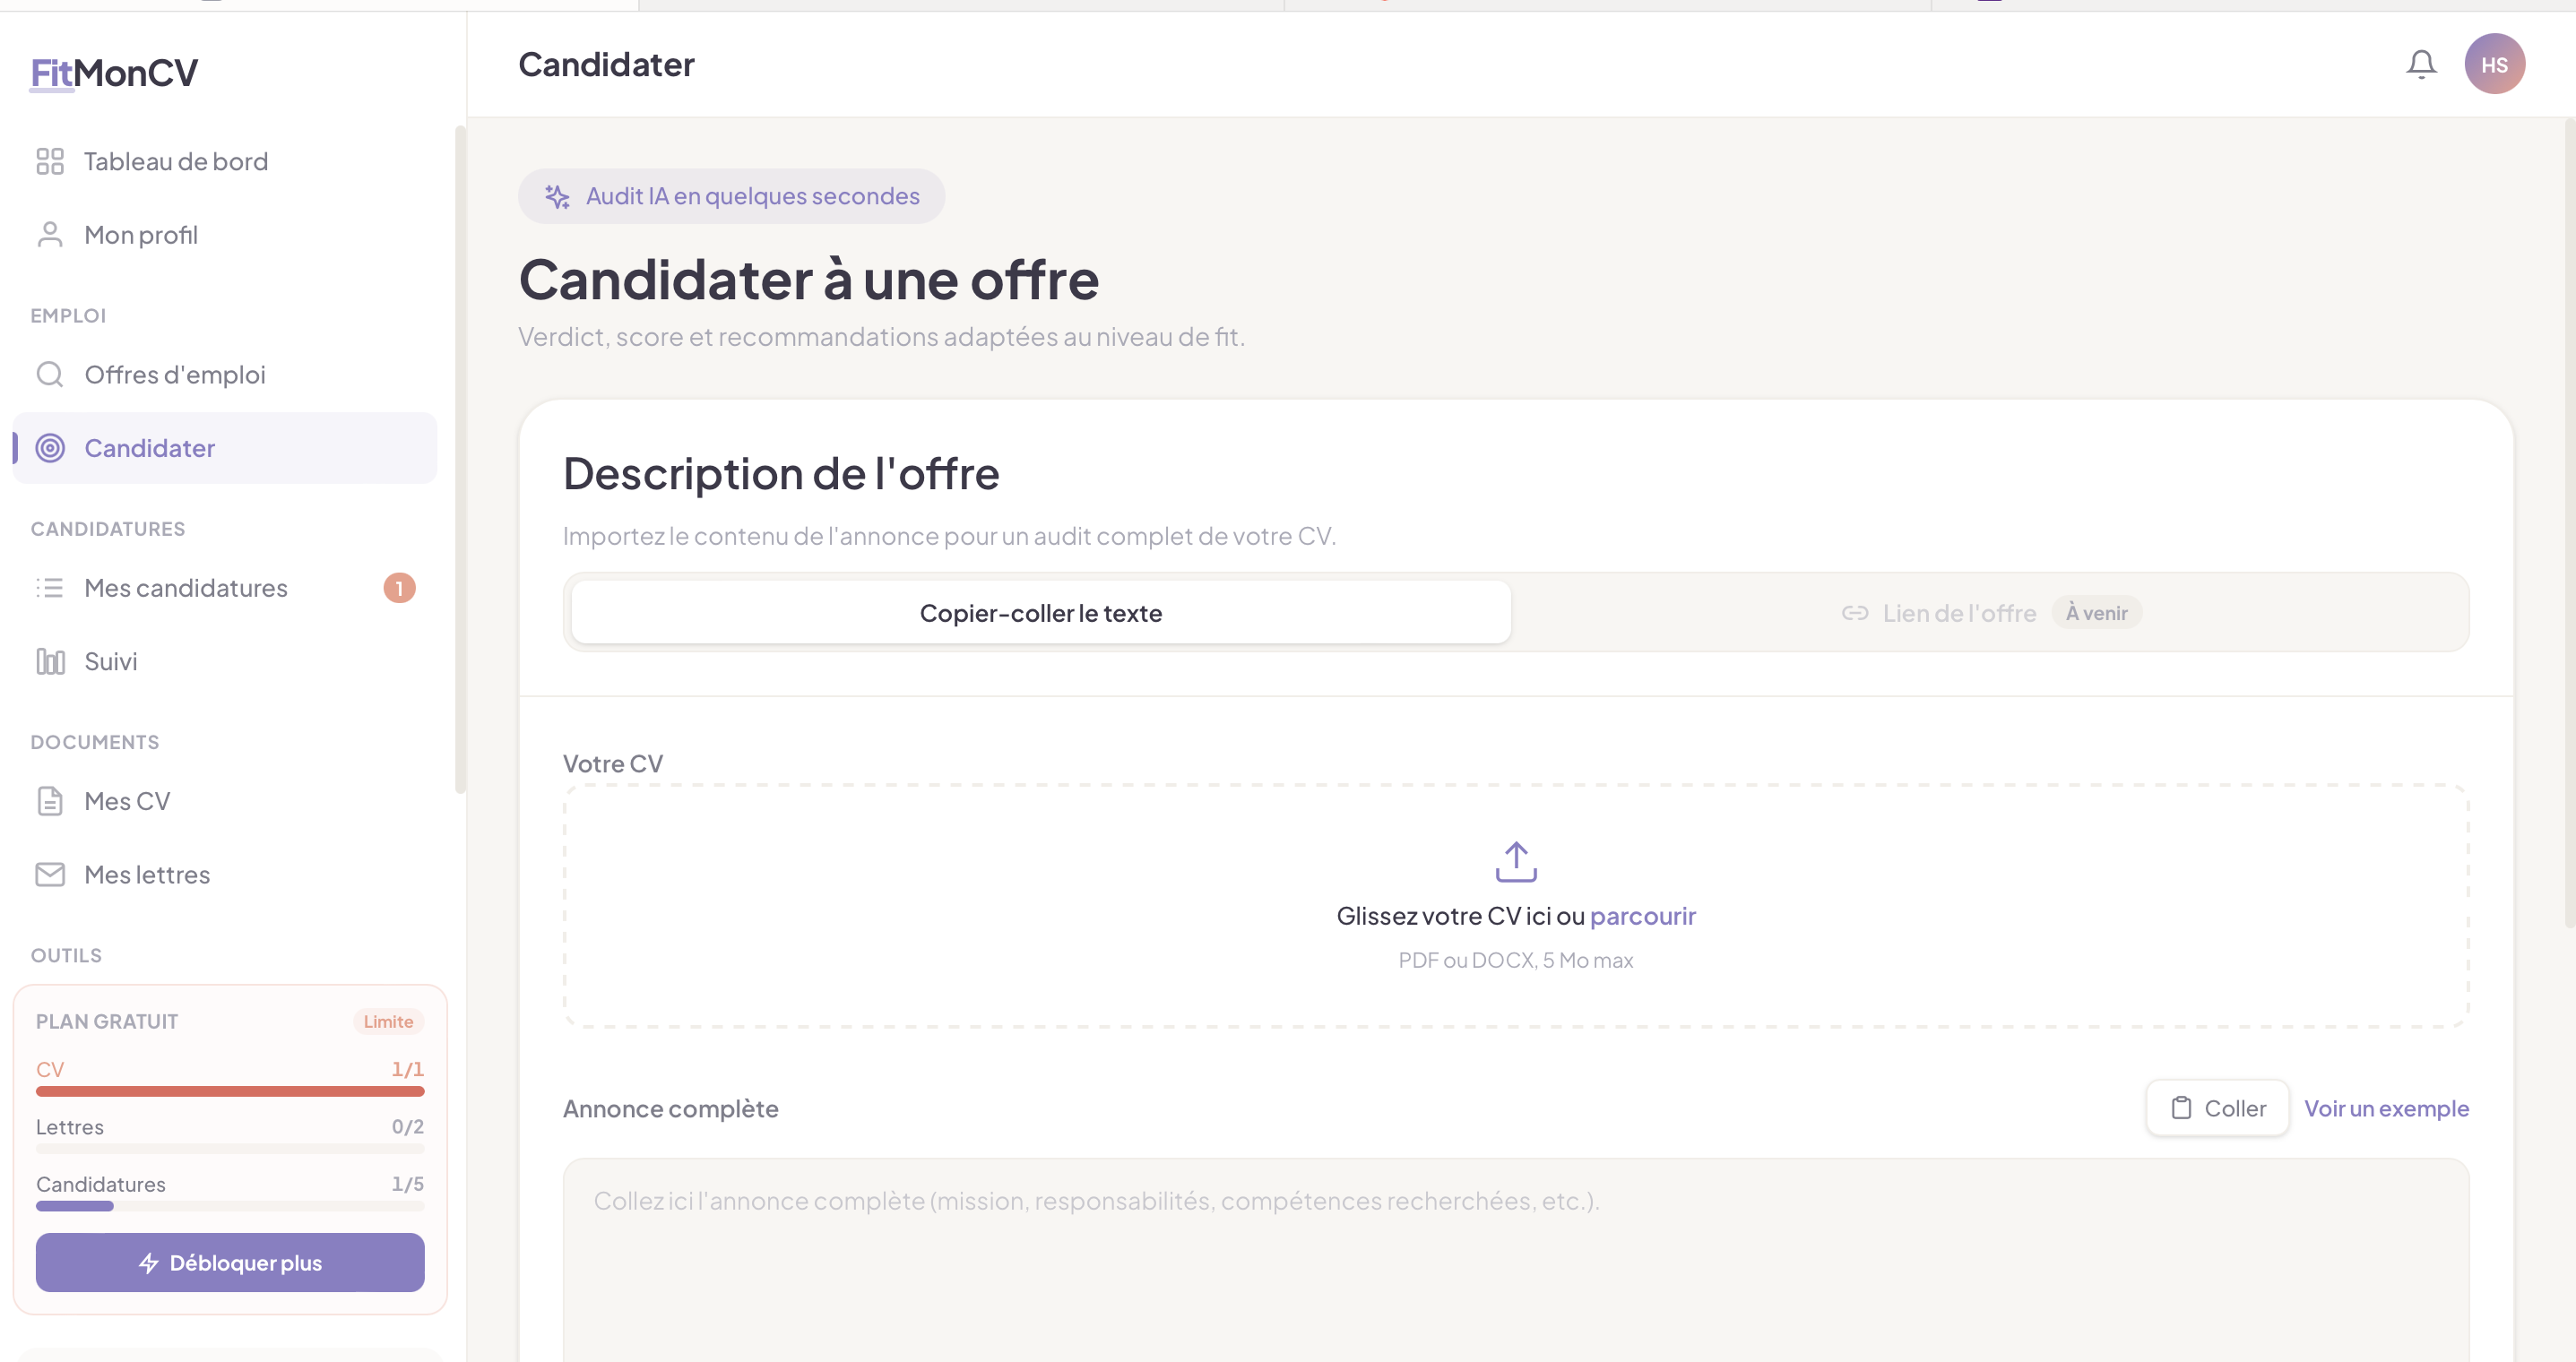This screenshot has width=2576, height=1362.
Task: Open the Mes CV document icon
Action: point(50,800)
